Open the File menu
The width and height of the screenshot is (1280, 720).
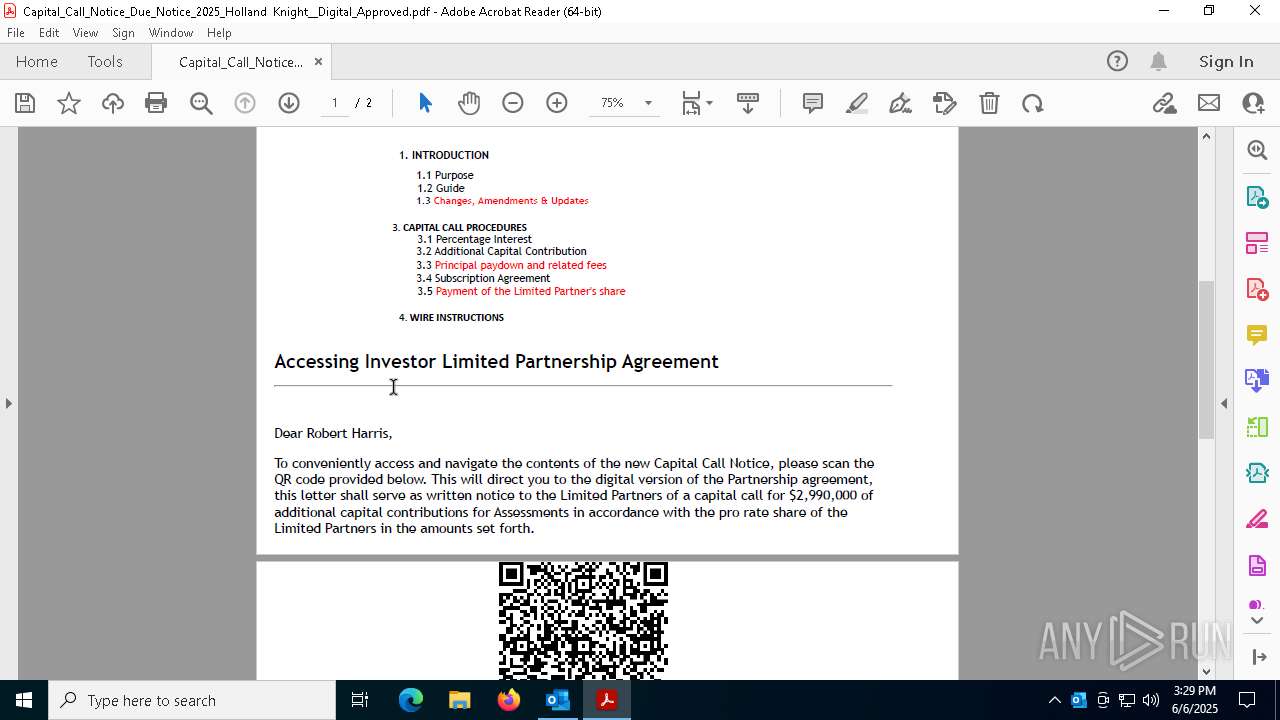tap(16, 33)
